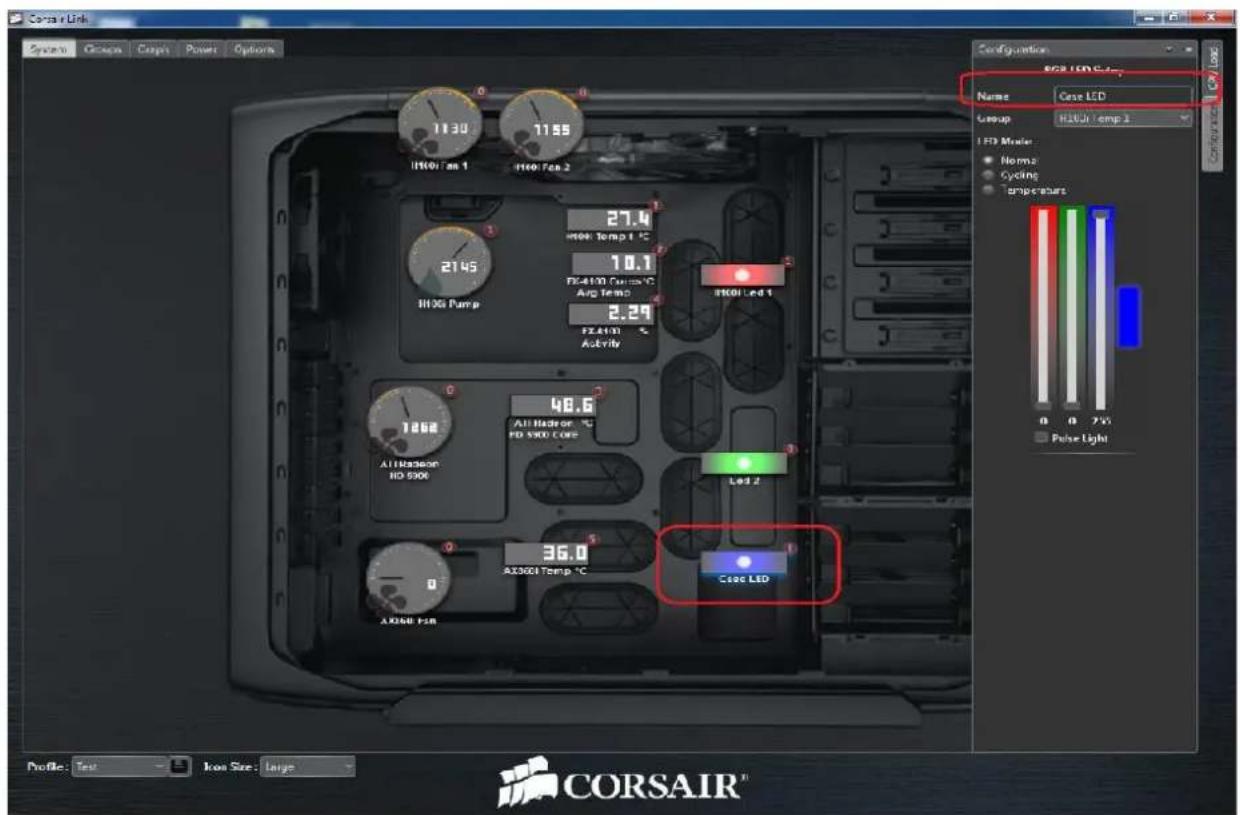Open the System tab

[x=49, y=49]
